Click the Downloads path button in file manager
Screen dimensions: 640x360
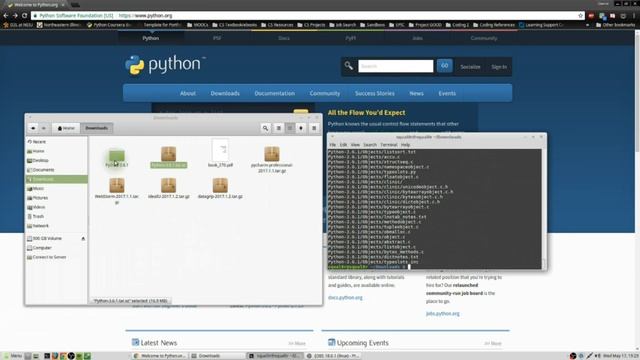pos(97,128)
